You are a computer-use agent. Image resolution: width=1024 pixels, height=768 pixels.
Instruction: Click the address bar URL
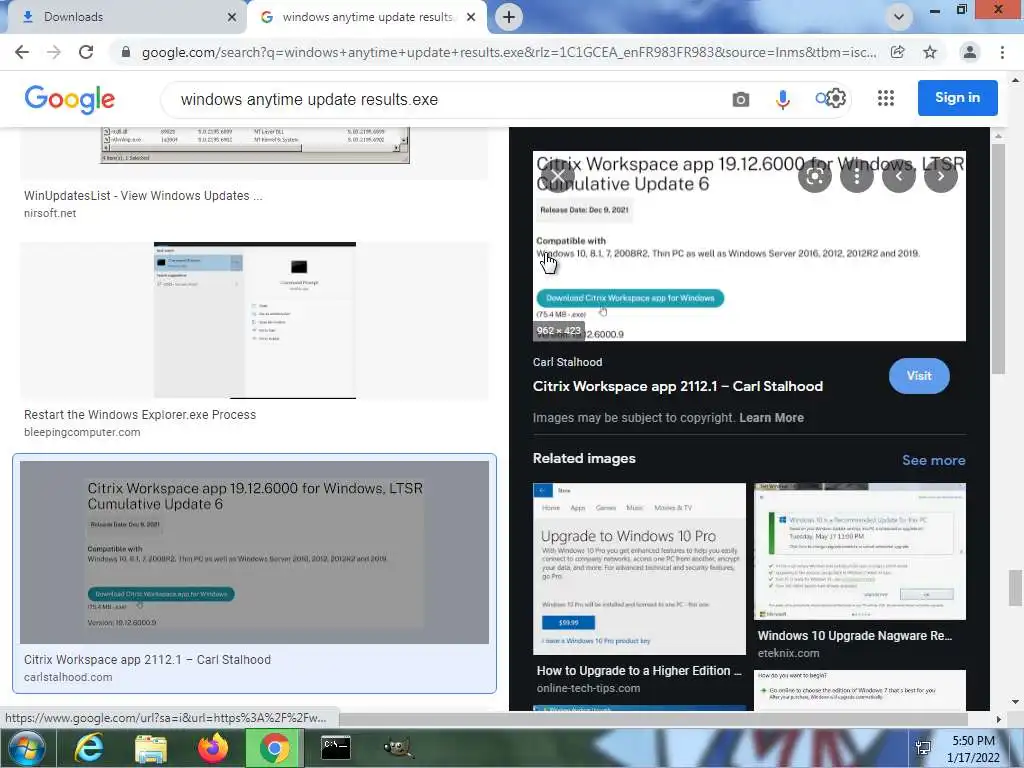click(x=509, y=52)
